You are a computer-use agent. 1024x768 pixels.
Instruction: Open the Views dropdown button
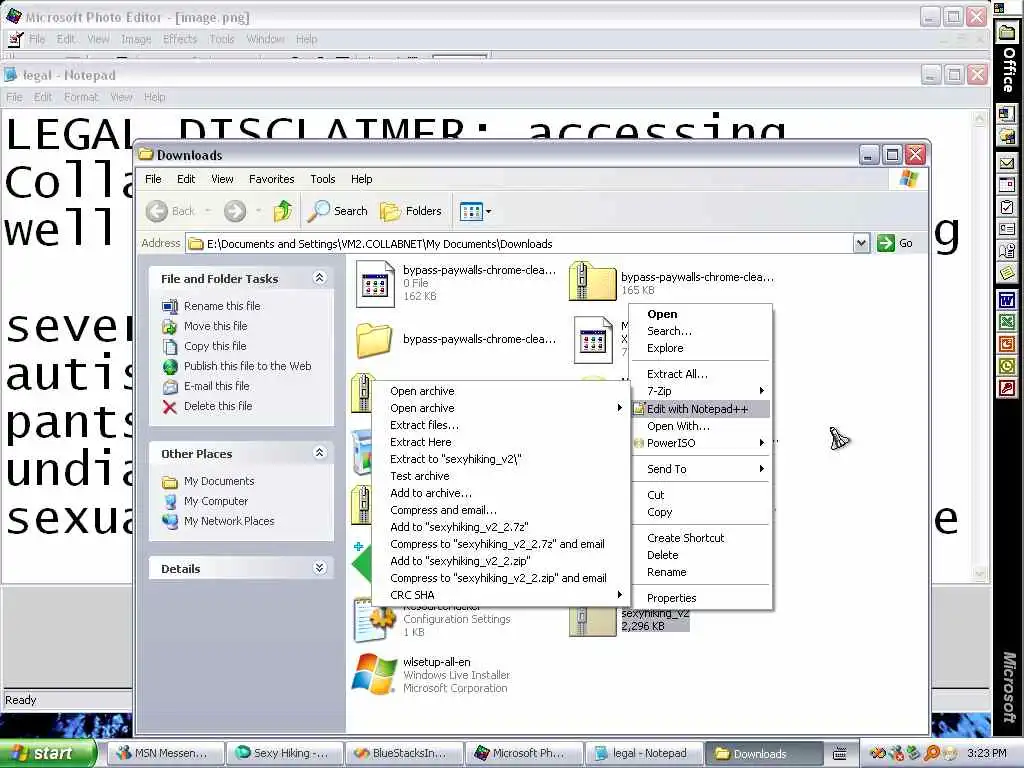[475, 211]
